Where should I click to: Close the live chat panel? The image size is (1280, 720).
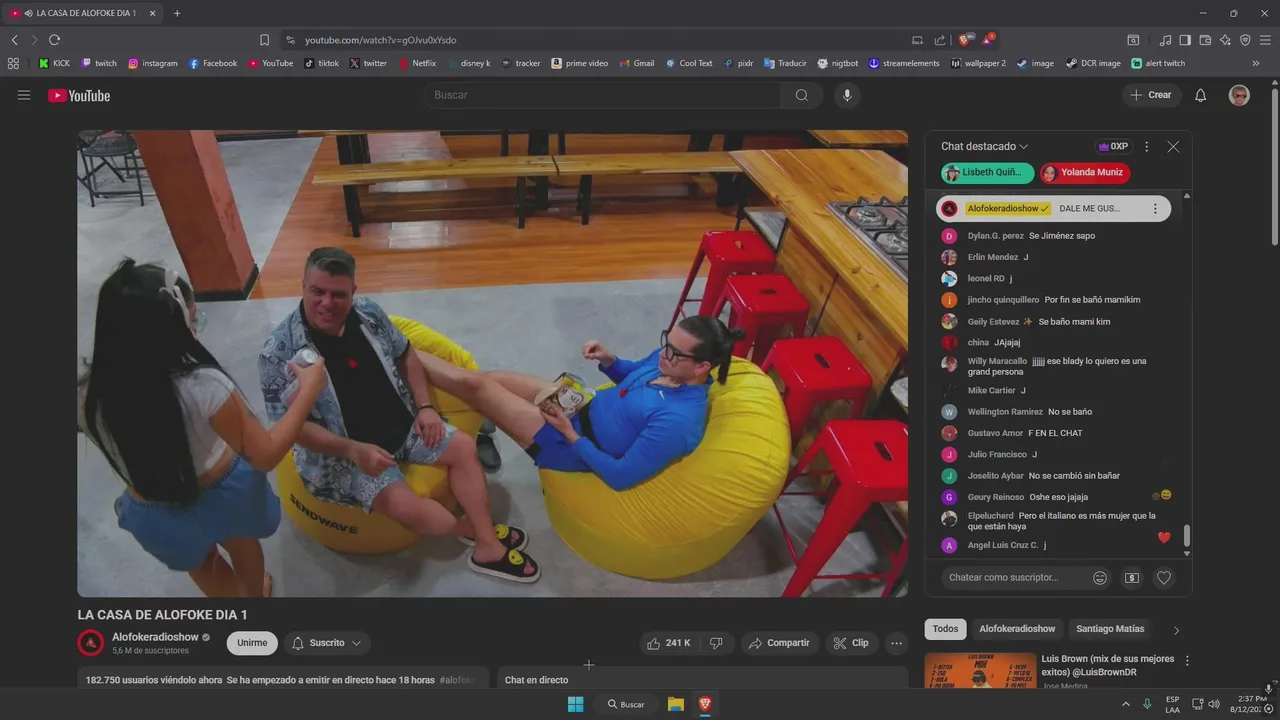[x=1173, y=146]
